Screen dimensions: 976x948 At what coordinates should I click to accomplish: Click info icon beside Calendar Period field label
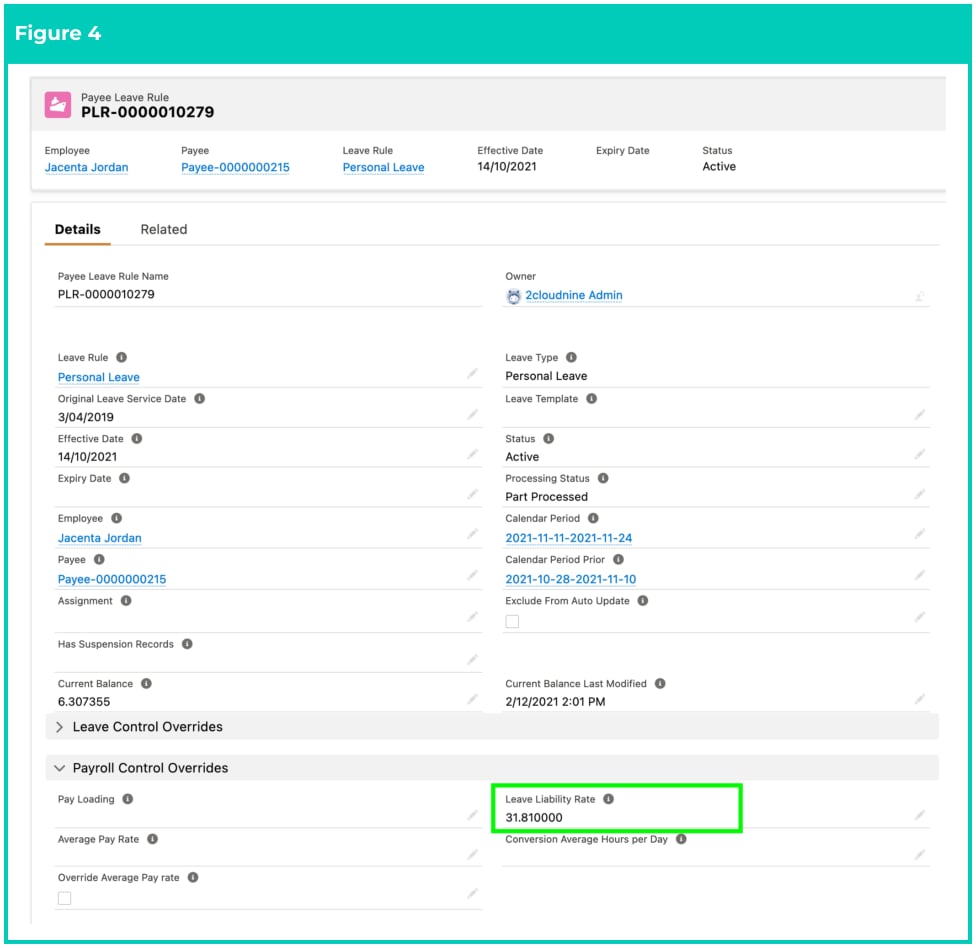point(593,518)
